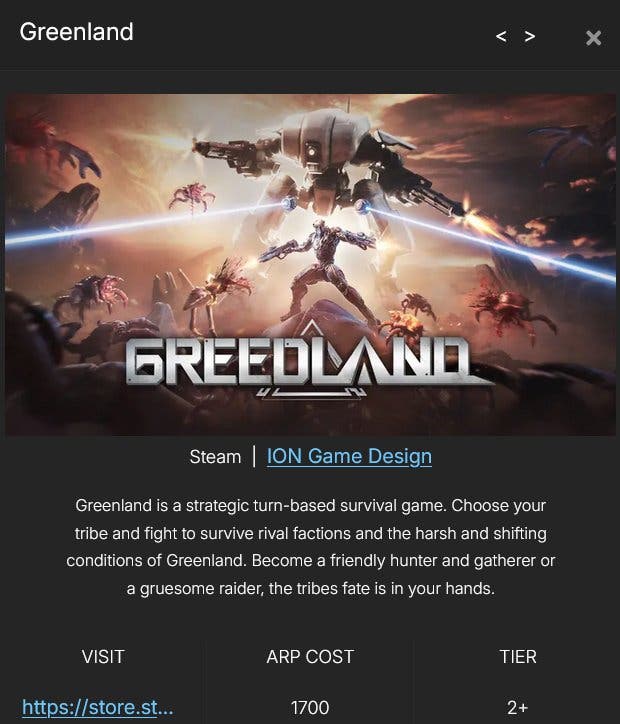620x724 pixels.
Task: Click the Steam platform label
Action: coord(215,457)
